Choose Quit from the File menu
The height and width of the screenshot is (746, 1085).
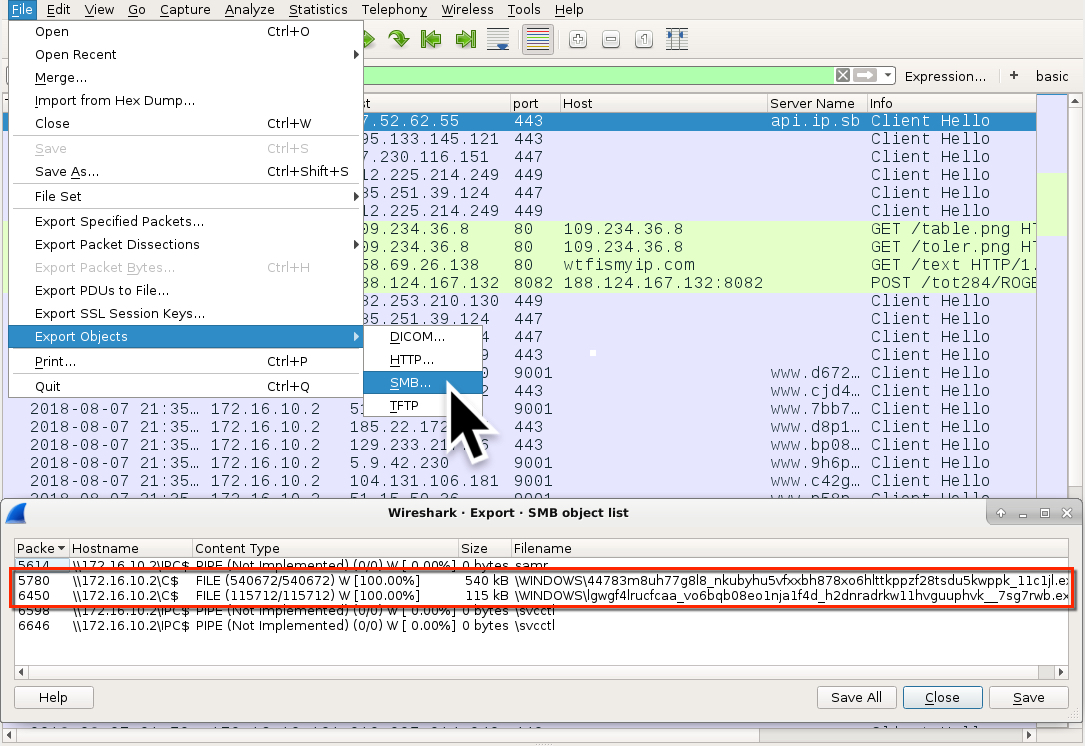point(185,386)
